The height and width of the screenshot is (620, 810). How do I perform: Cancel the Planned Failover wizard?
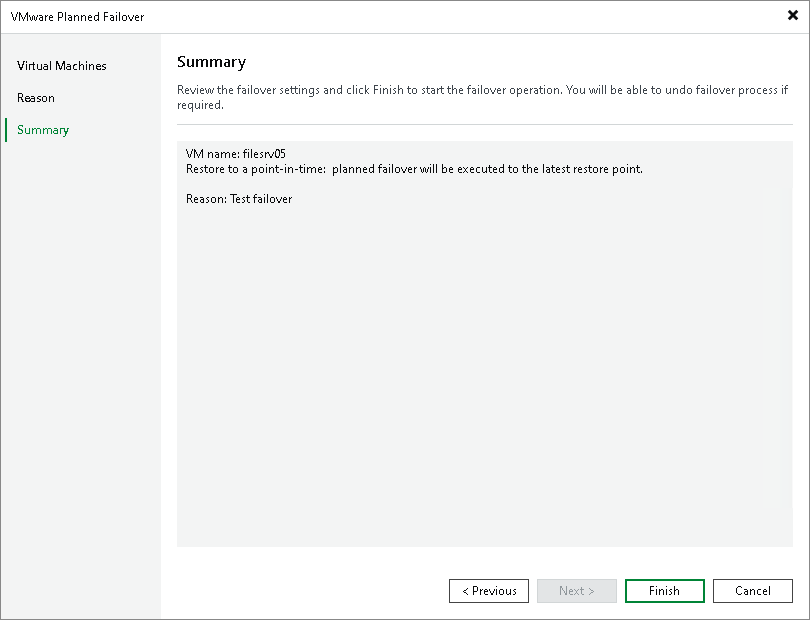753,591
